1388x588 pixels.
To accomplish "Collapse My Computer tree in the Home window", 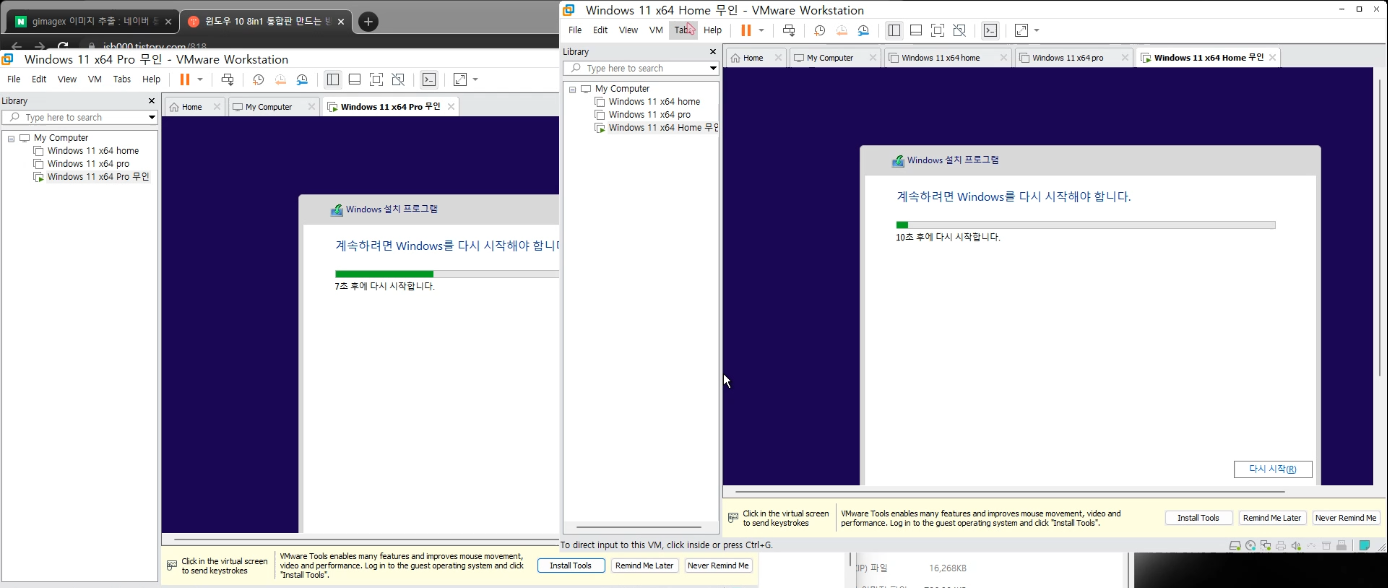I will (x=572, y=89).
